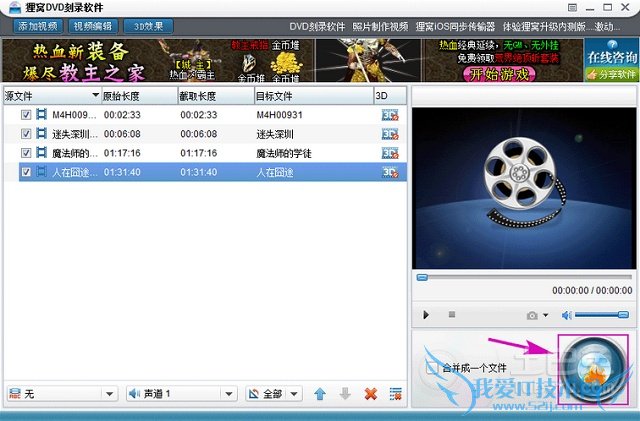Image resolution: width=640 pixels, height=421 pixels.
Task: Click the video preview area
Action: [x=524, y=188]
